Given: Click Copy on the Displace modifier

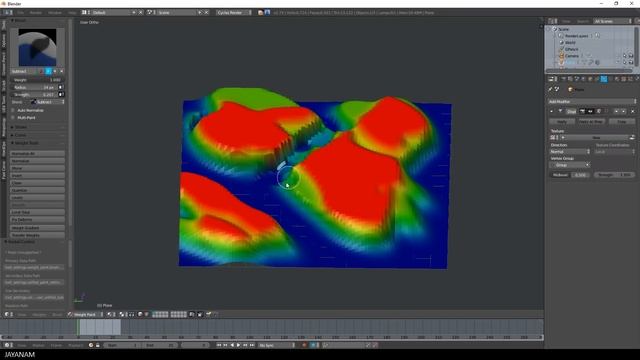Looking at the screenshot, I should pos(622,122).
